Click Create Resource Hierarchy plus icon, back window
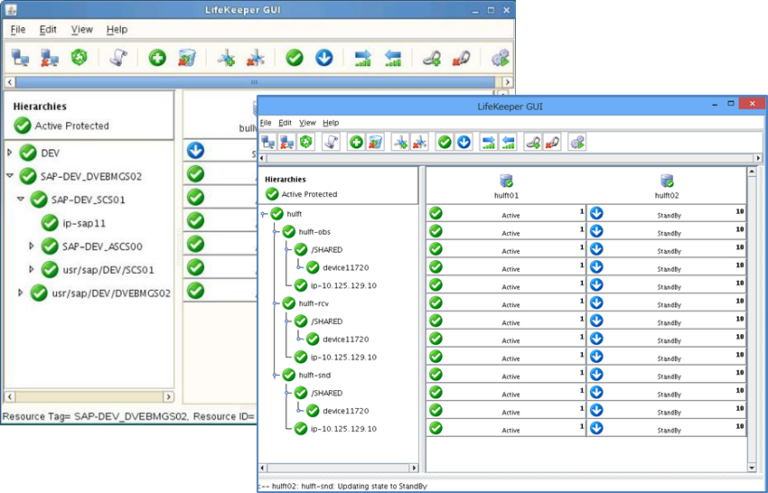This screenshot has width=768, height=493. (x=157, y=58)
